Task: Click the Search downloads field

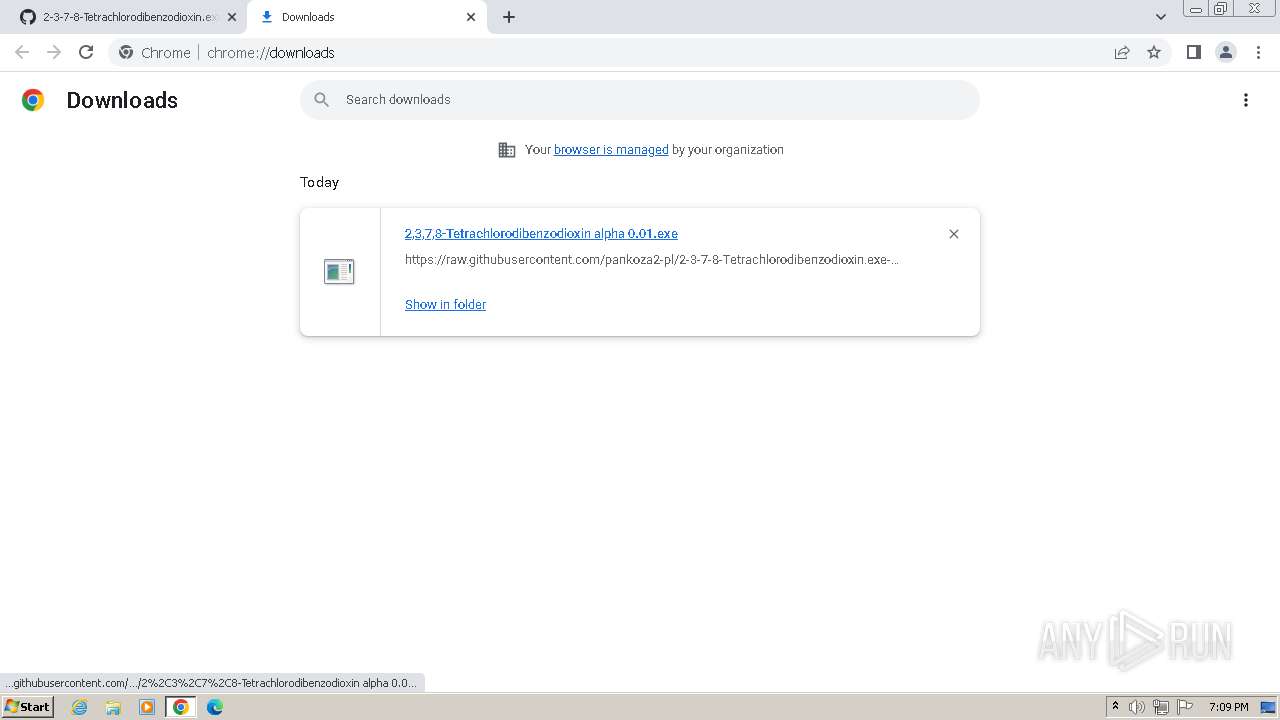Action: (x=640, y=100)
